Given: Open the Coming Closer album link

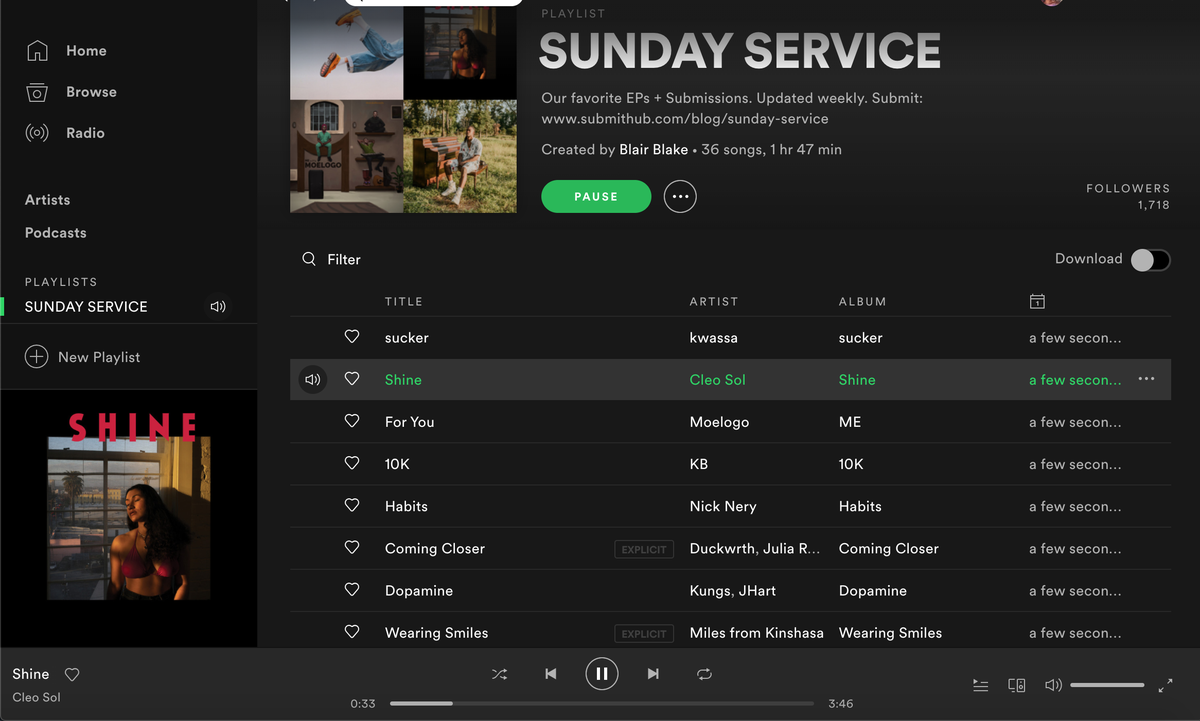Looking at the screenshot, I should pyautogui.click(x=889, y=549).
